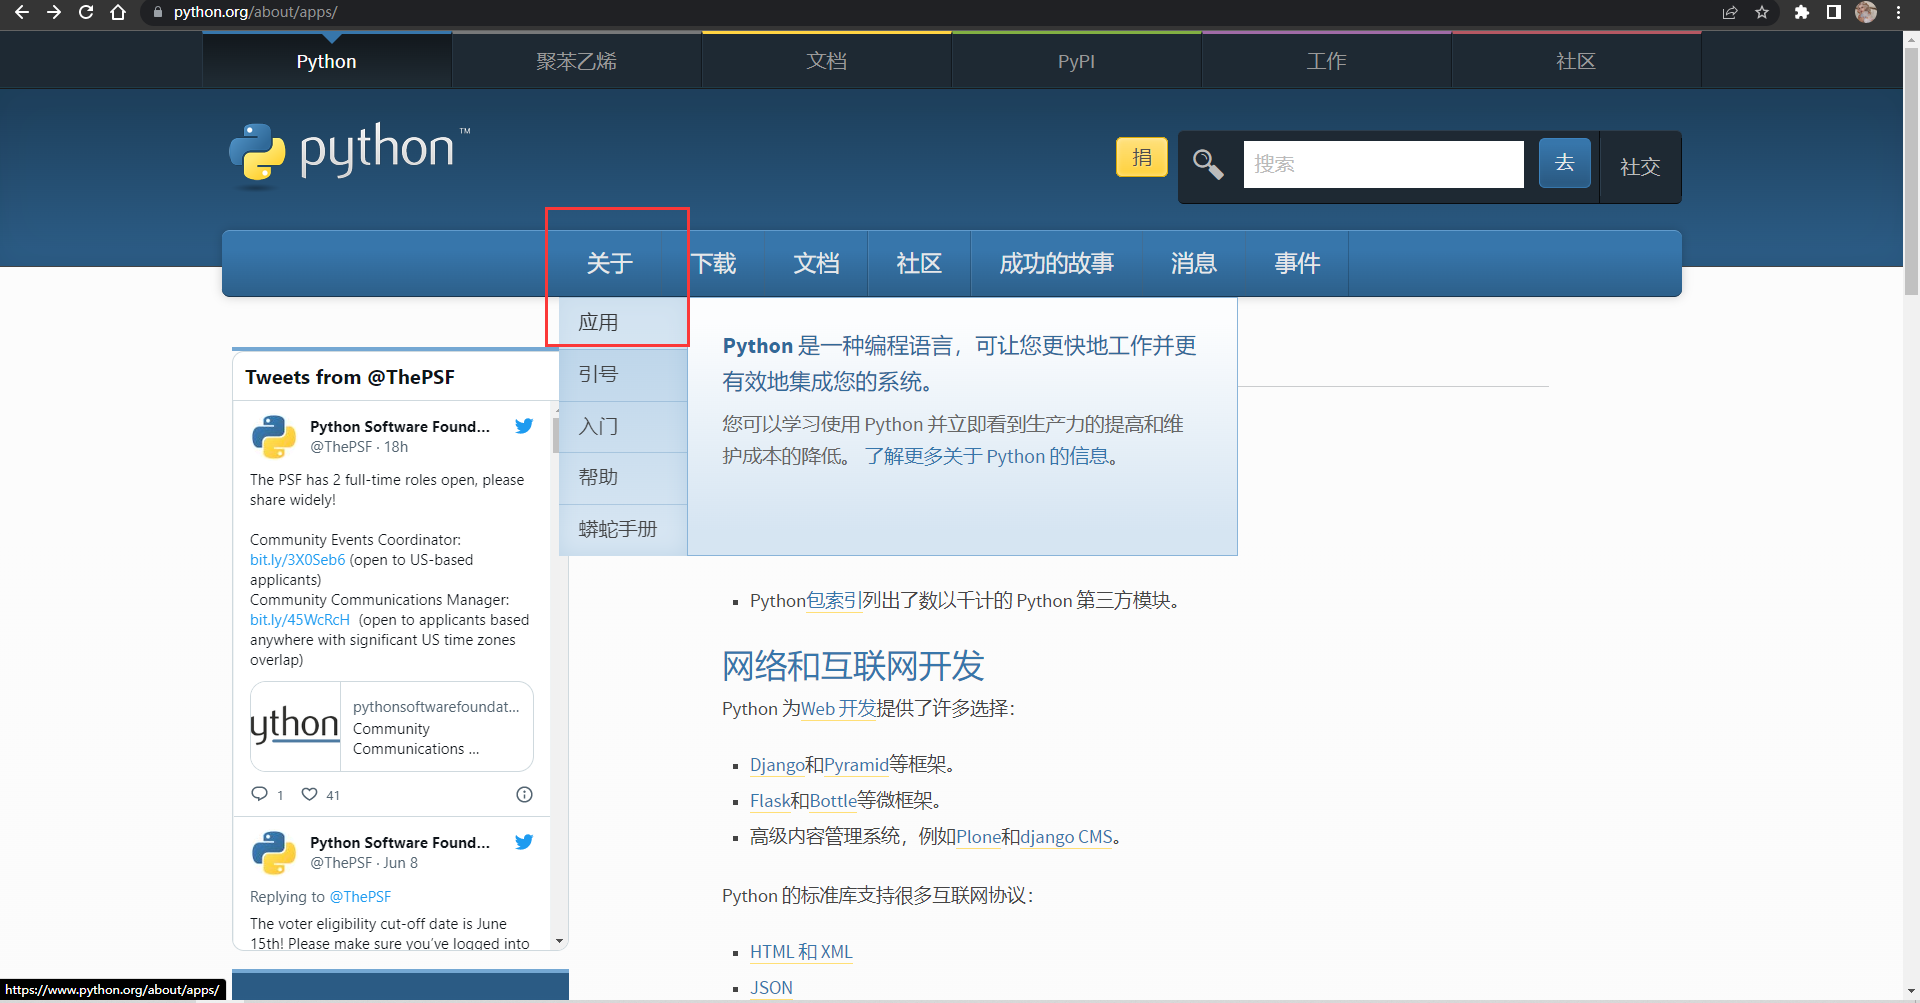
Task: Open the 社区 main navigation menu
Action: point(920,263)
